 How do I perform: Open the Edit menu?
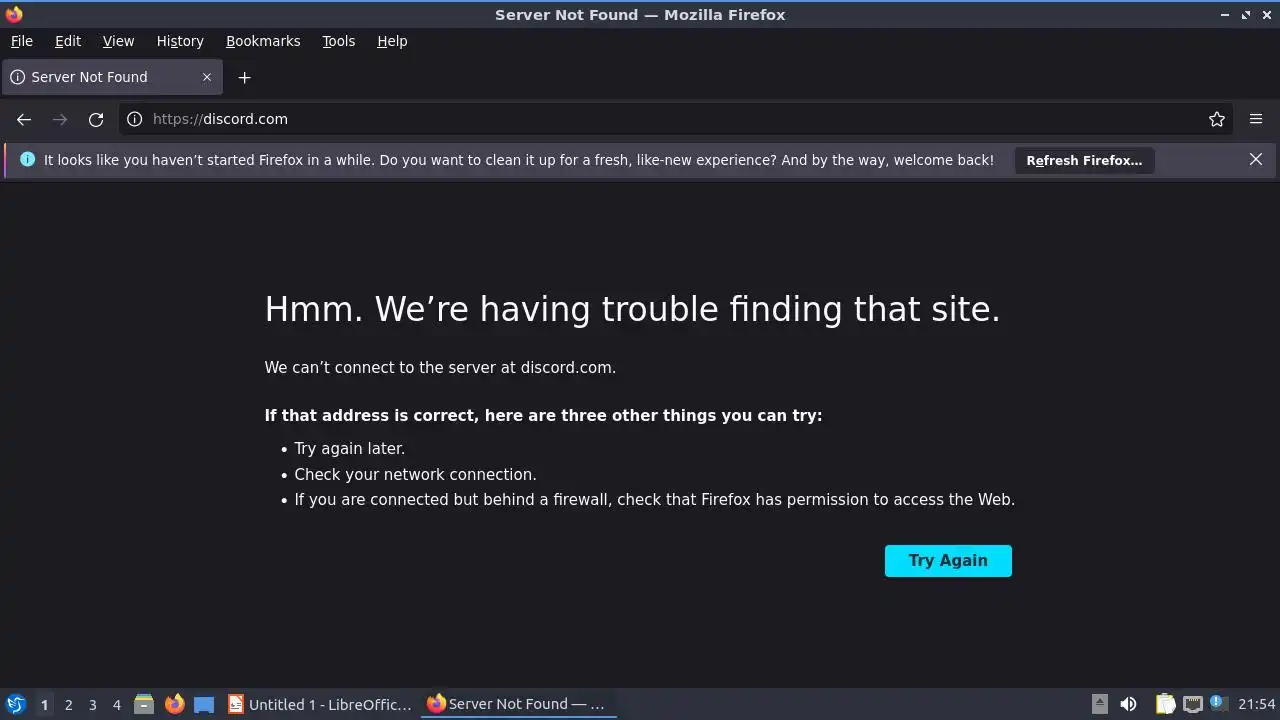[x=68, y=41]
